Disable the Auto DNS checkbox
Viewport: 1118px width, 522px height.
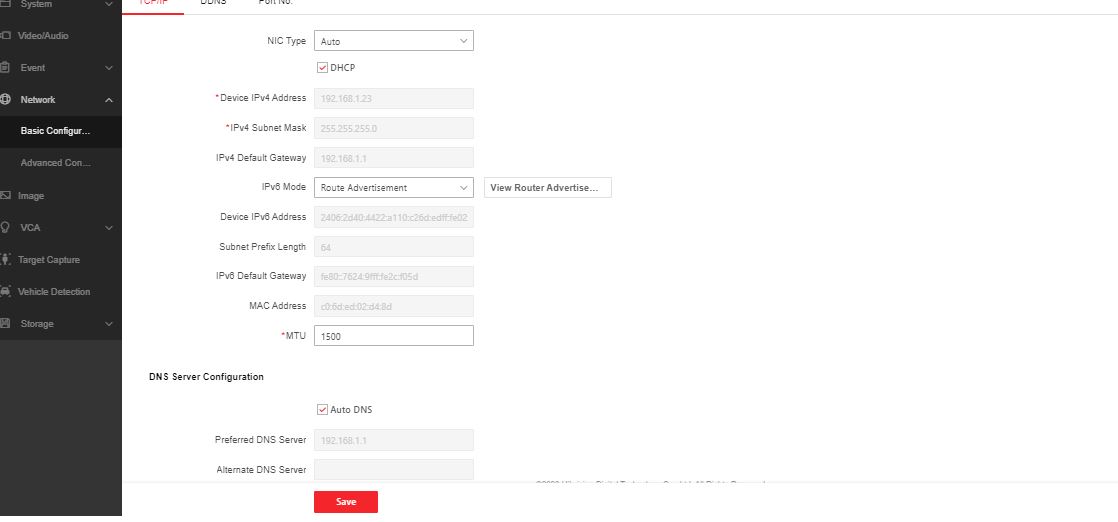[322, 410]
